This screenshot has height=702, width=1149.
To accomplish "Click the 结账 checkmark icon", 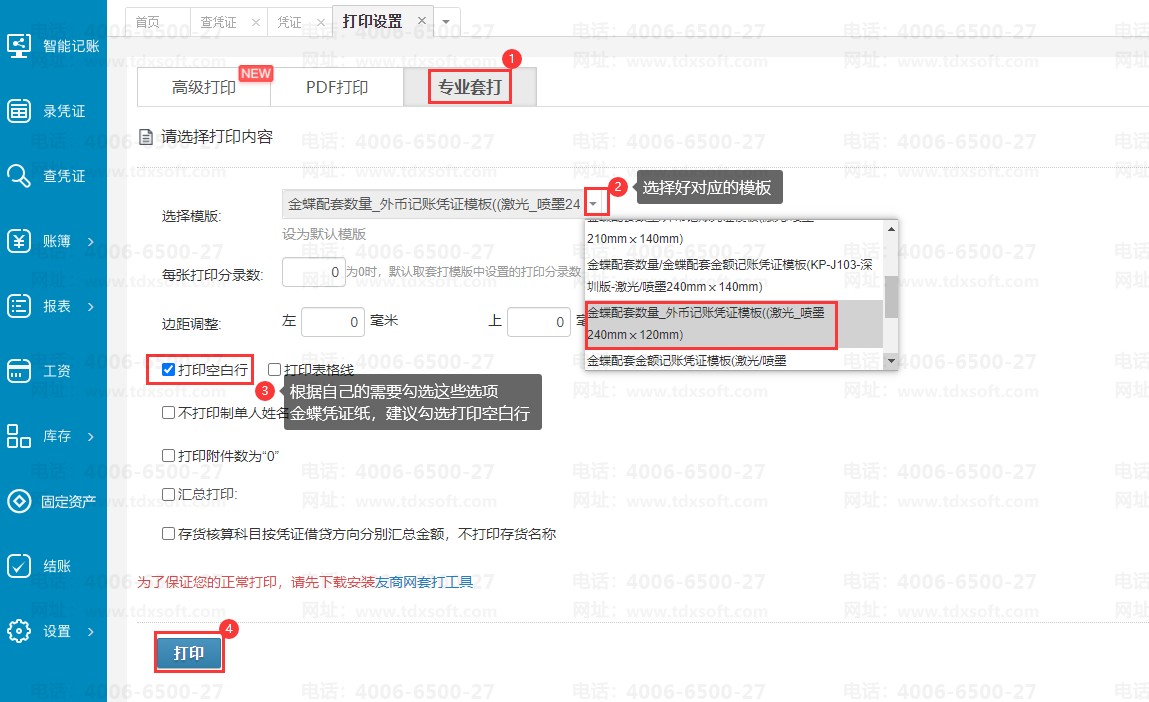I will tap(19, 566).
